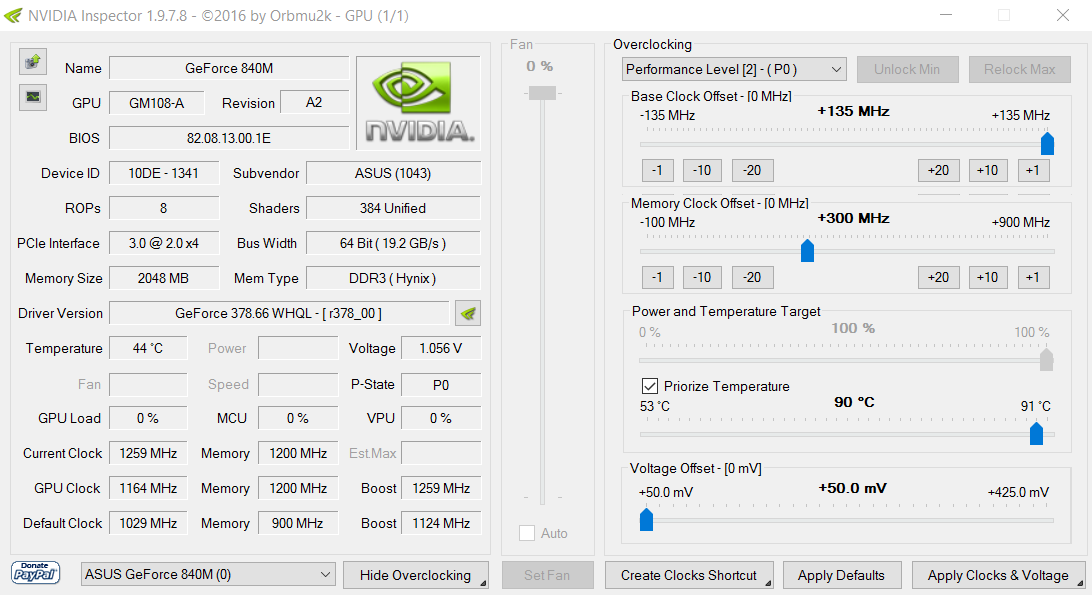
Task: Click the Voltage value 1.056 V
Action: 441,348
